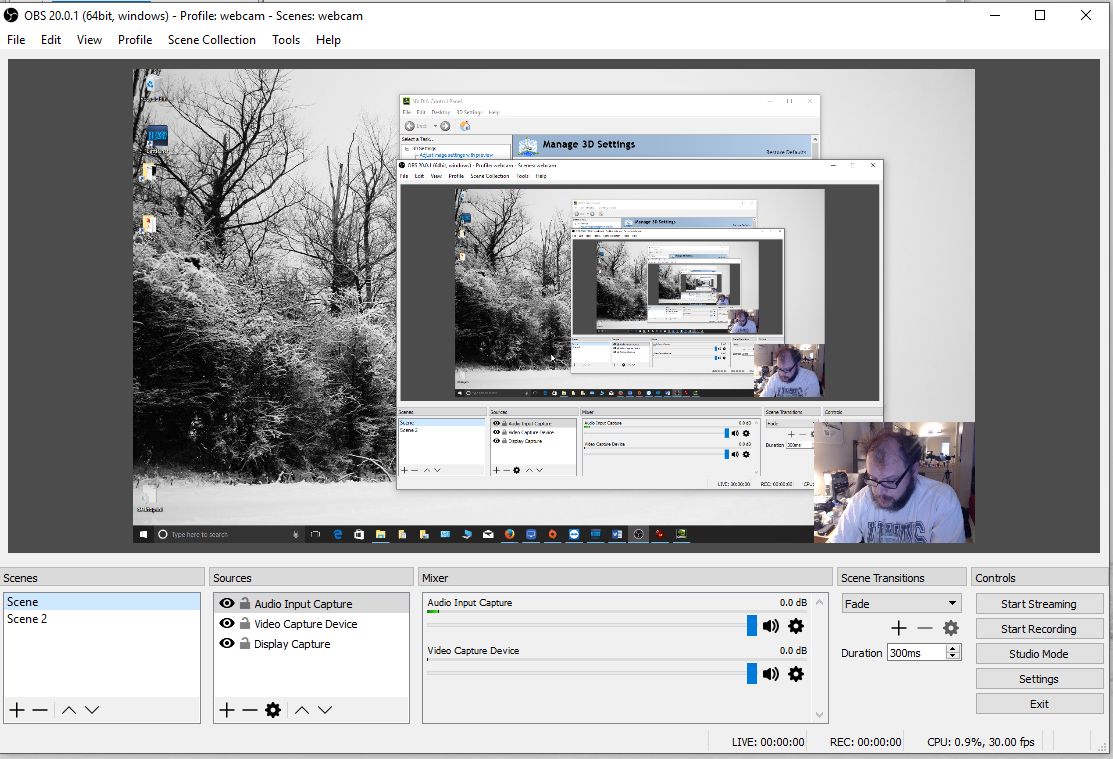Open transition properties gear icon
Screen dimensions: 1113x759
(951, 628)
